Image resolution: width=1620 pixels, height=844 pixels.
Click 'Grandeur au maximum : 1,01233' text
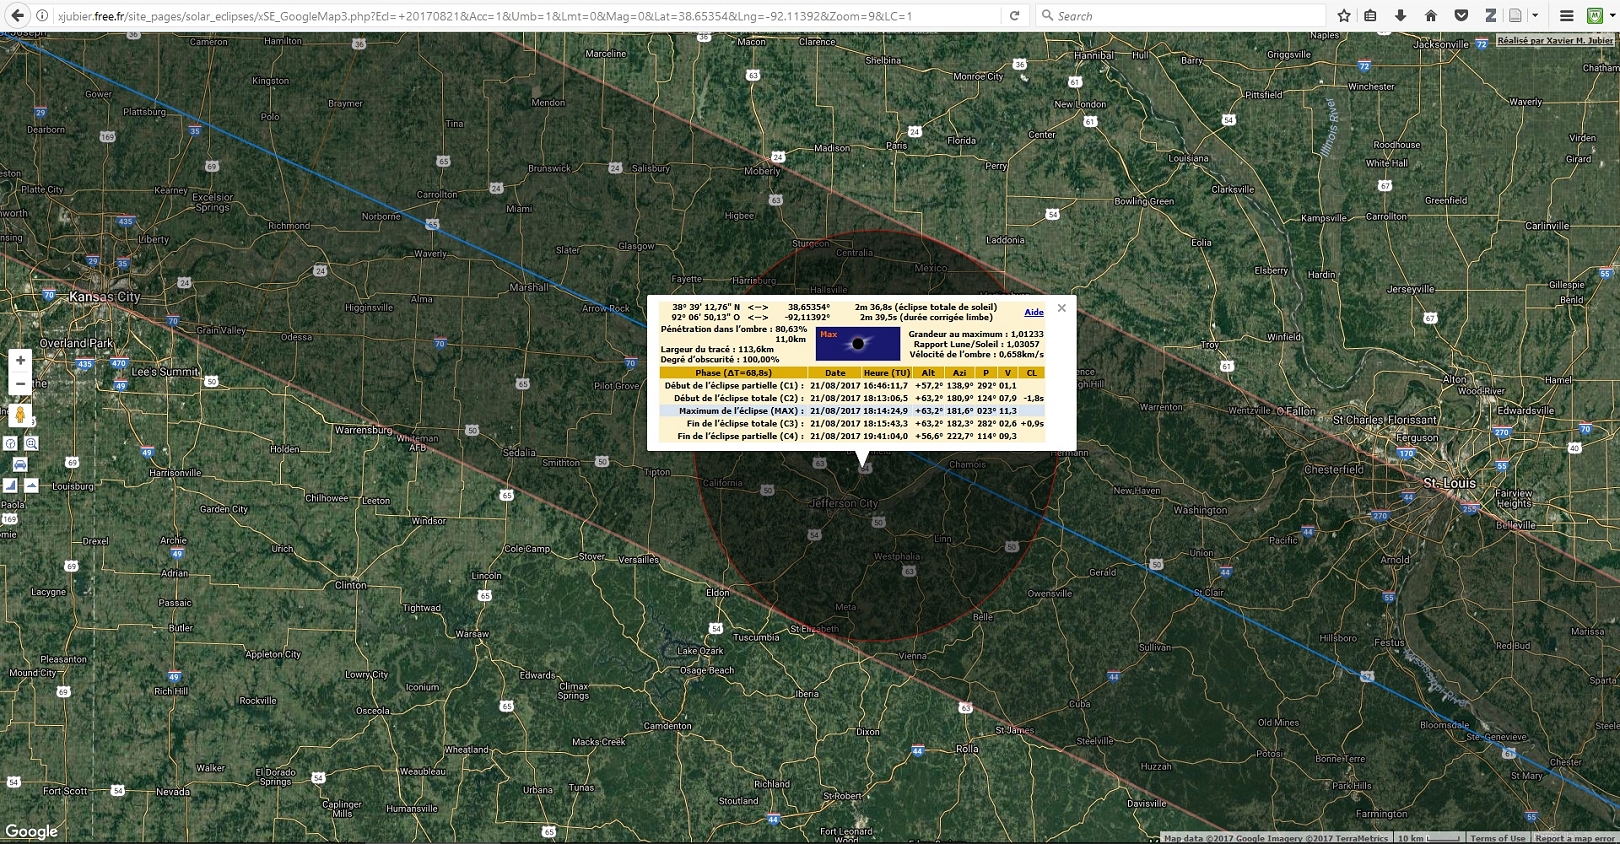click(x=975, y=334)
